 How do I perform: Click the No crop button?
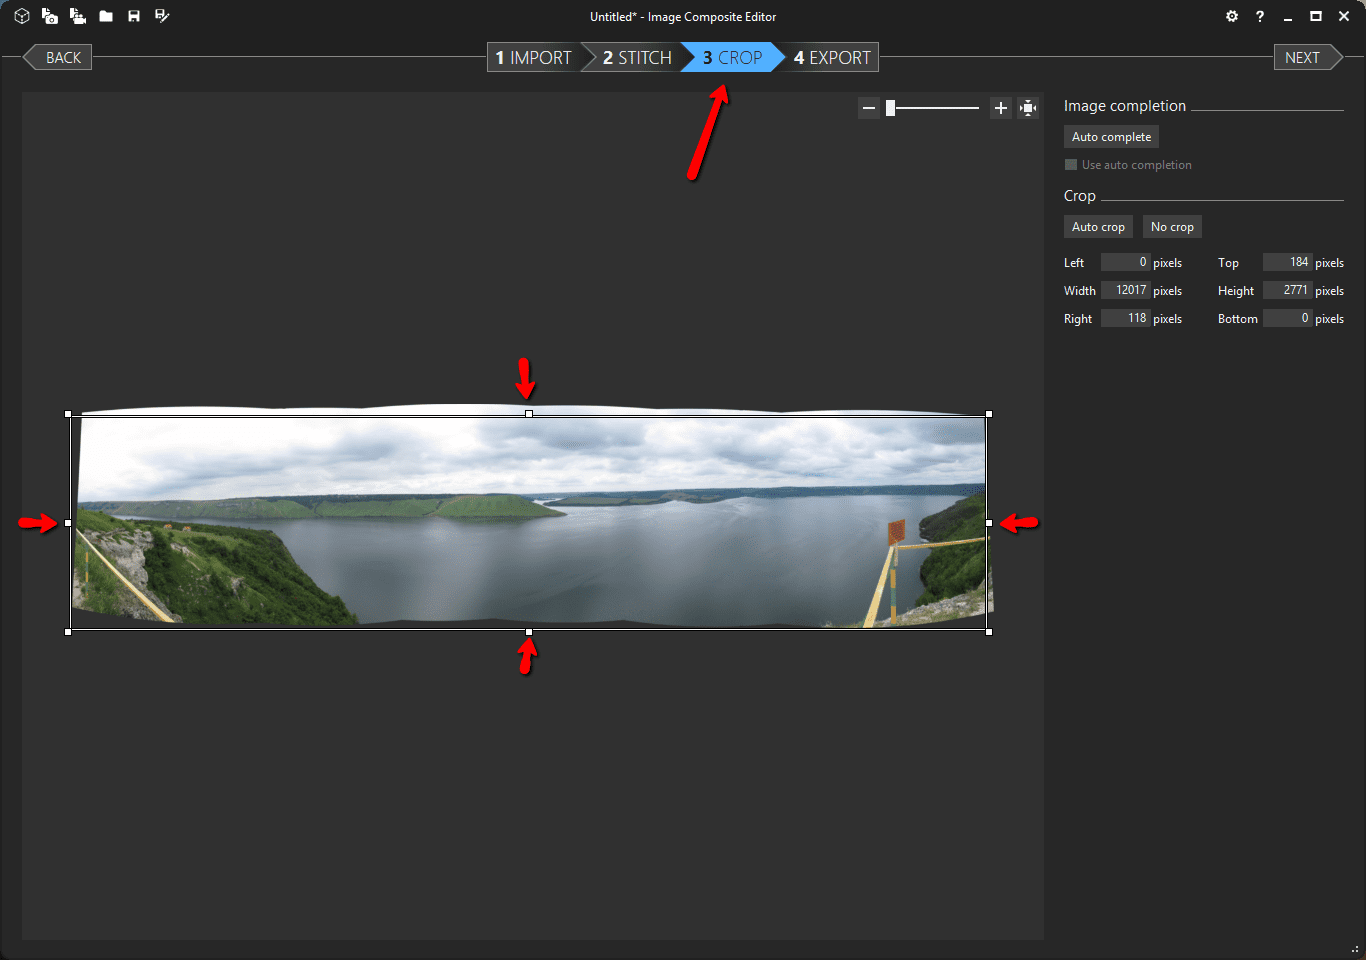[x=1172, y=227]
